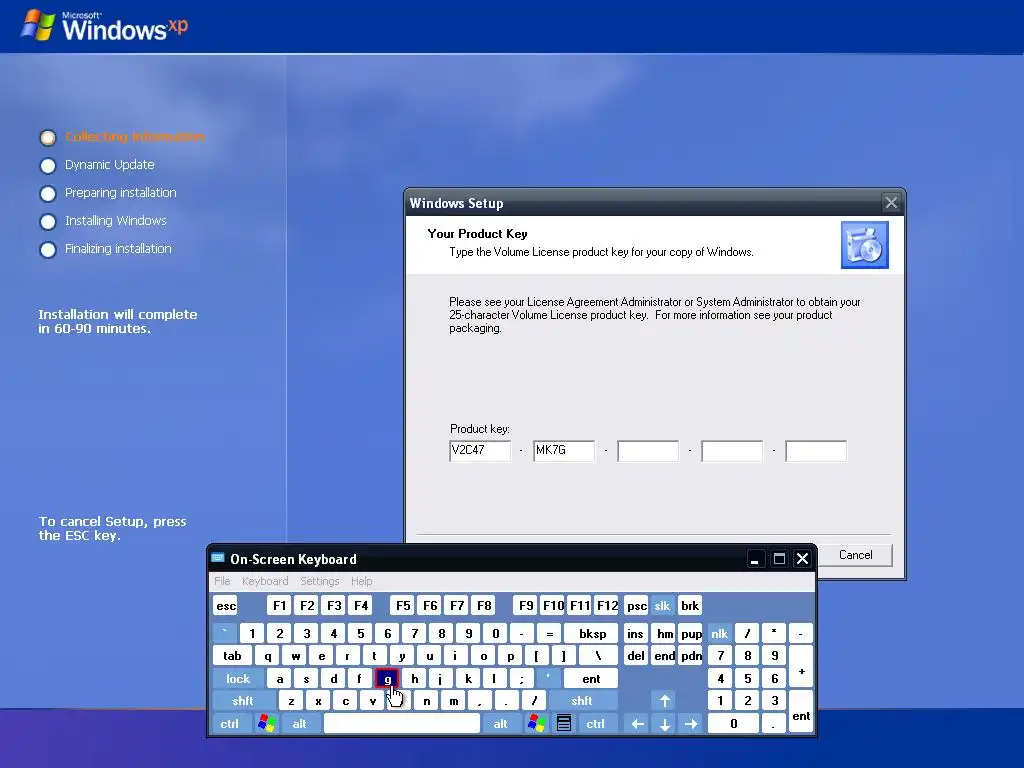
Task: Click the first product key field
Action: (480, 451)
